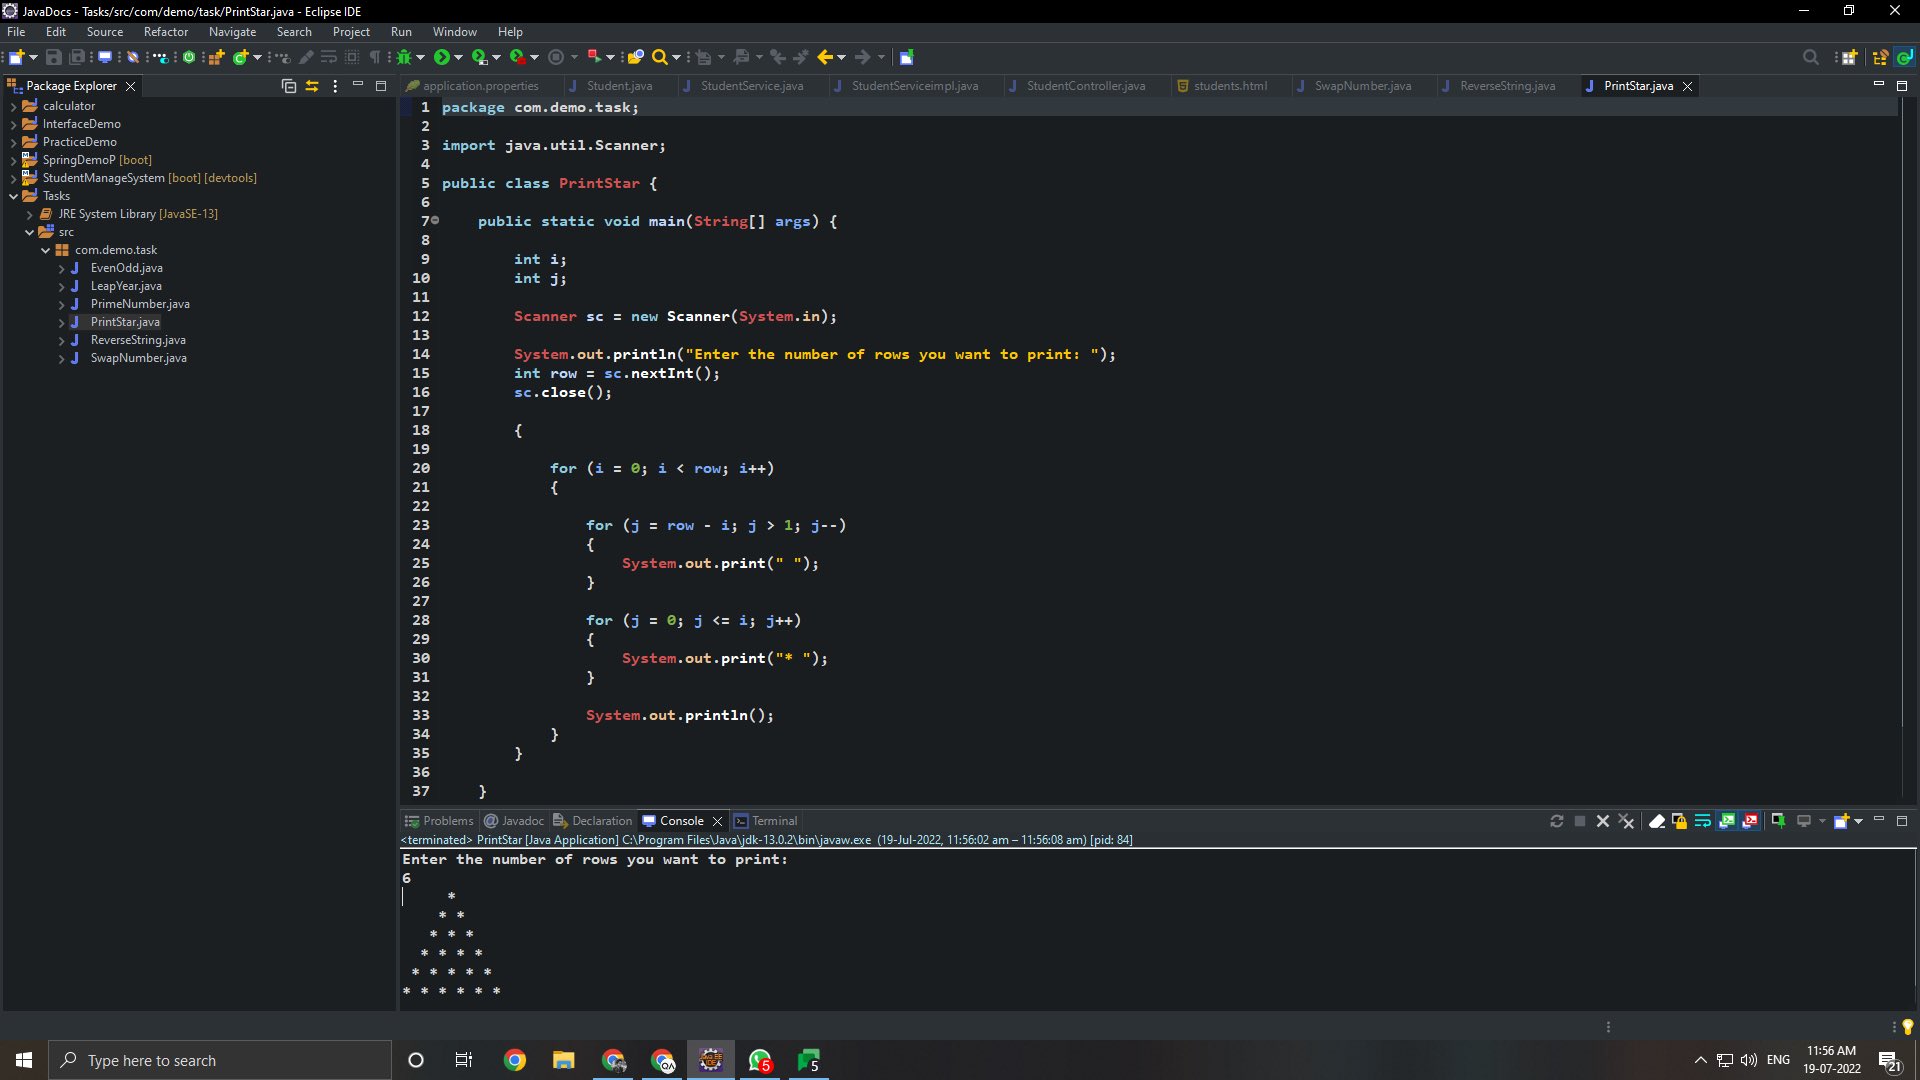Switch to the StudentController.java tab
Image resolution: width=1920 pixels, height=1080 pixels.
(1085, 86)
